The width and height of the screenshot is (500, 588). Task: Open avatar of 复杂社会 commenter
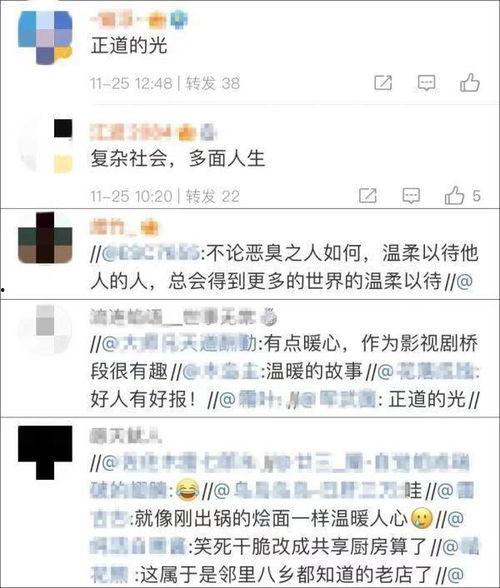click(x=45, y=146)
